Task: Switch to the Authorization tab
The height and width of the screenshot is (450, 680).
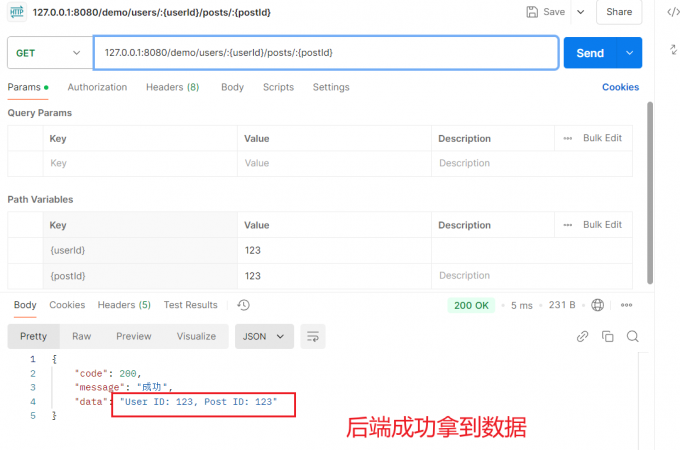Action: tap(97, 87)
